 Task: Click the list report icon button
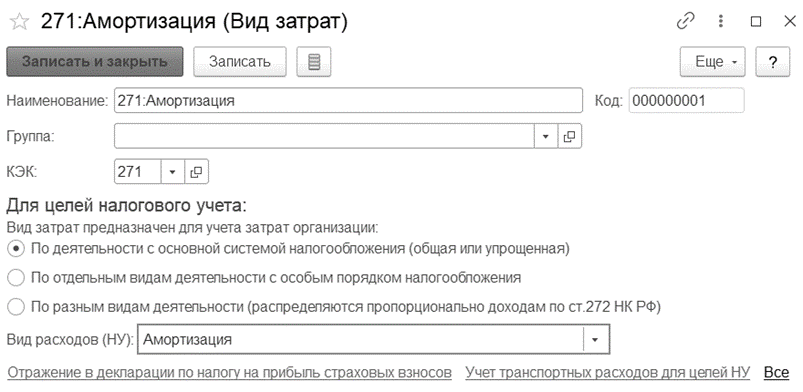coord(314,61)
